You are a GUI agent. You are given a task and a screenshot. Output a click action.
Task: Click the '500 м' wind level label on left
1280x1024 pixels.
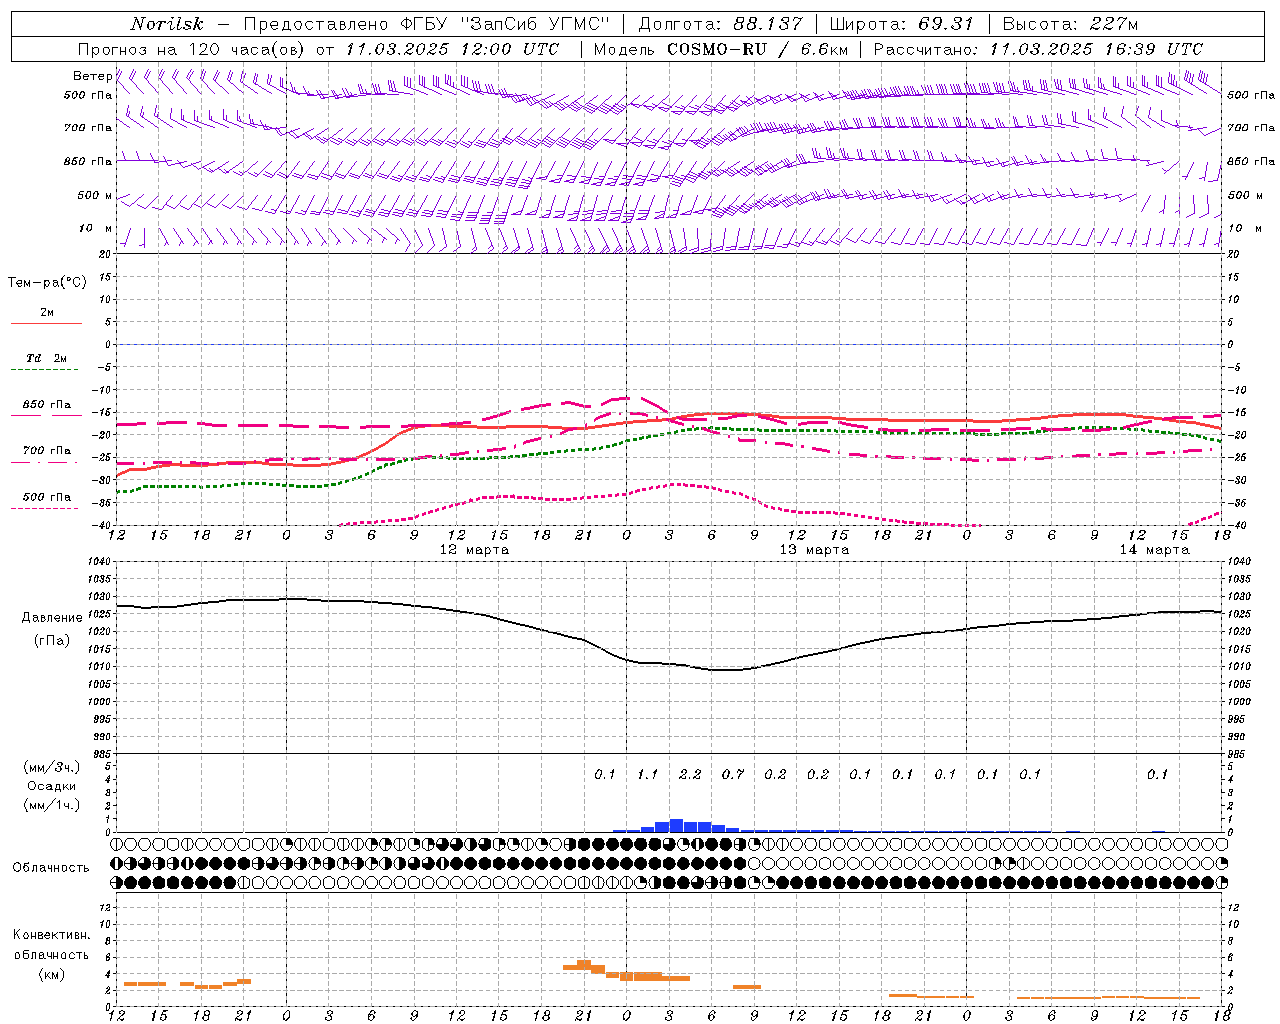point(95,195)
